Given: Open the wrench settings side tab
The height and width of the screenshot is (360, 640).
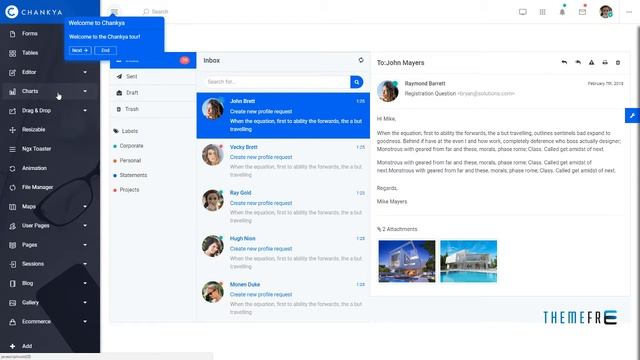Looking at the screenshot, I should 632,116.
